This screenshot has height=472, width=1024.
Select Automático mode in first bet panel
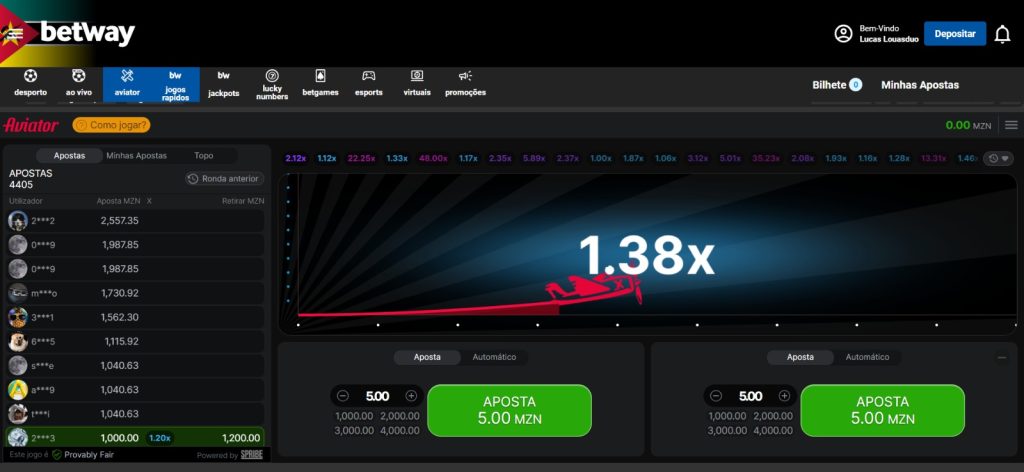coord(494,357)
